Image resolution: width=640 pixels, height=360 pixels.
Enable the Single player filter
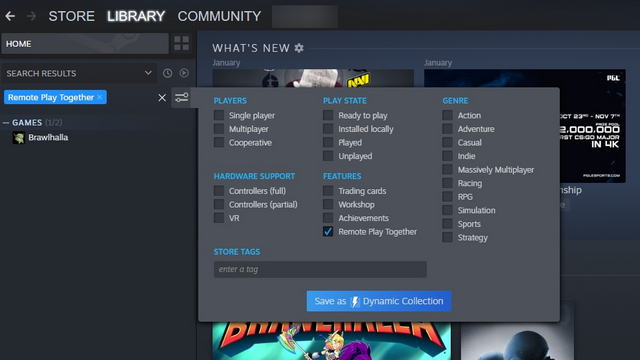(x=219, y=116)
